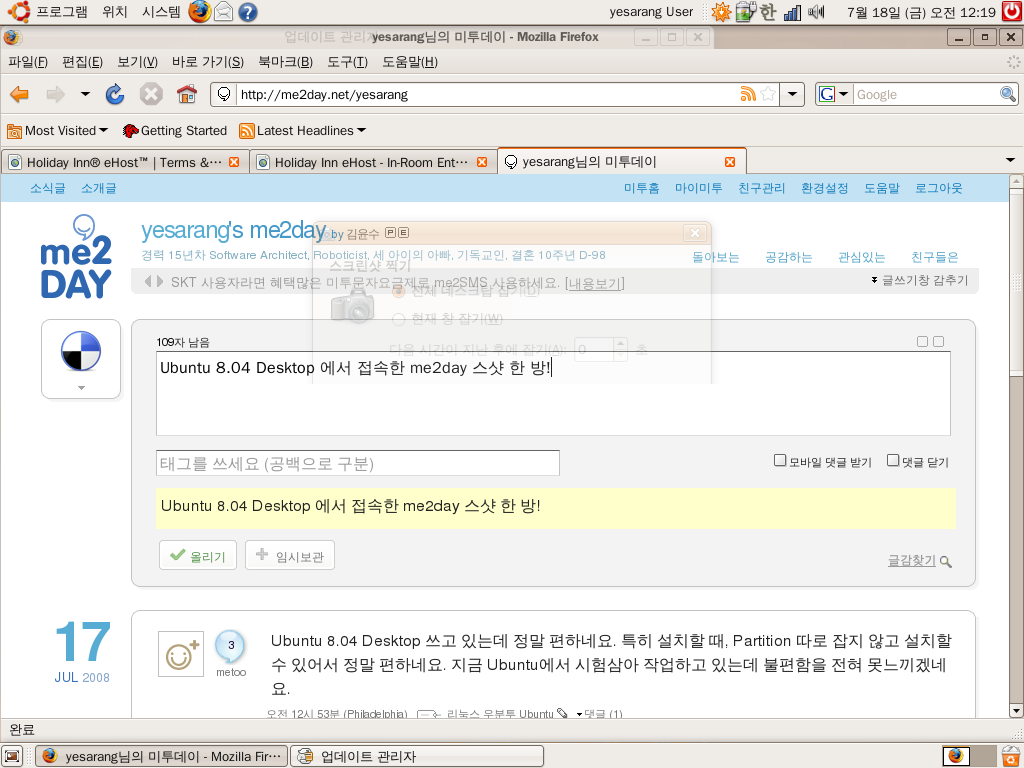Open the tab list dropdown arrow
The height and width of the screenshot is (768, 1024).
pos(1010,160)
